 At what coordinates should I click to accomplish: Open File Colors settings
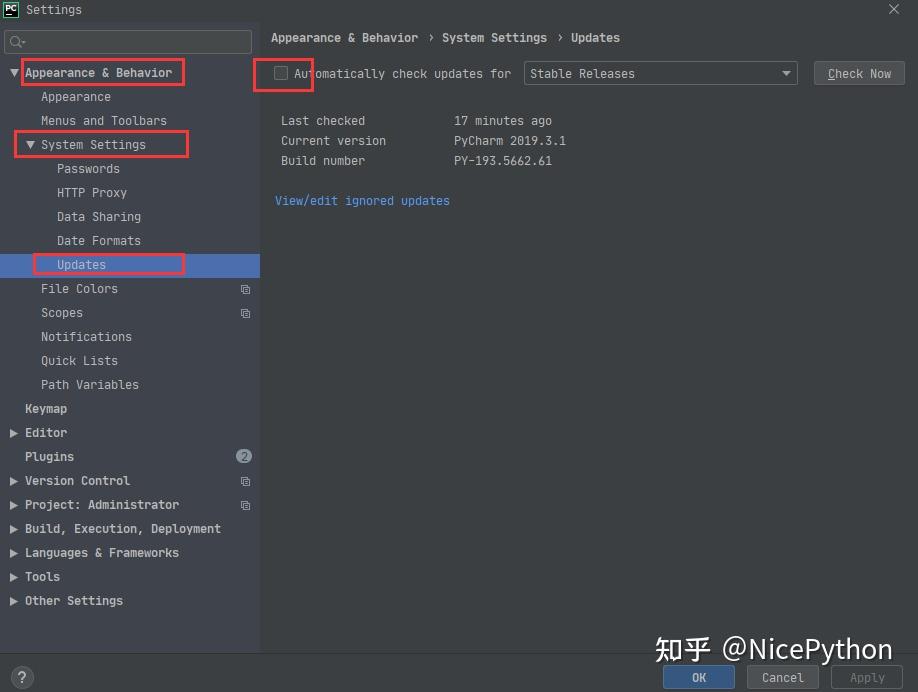[79, 289]
